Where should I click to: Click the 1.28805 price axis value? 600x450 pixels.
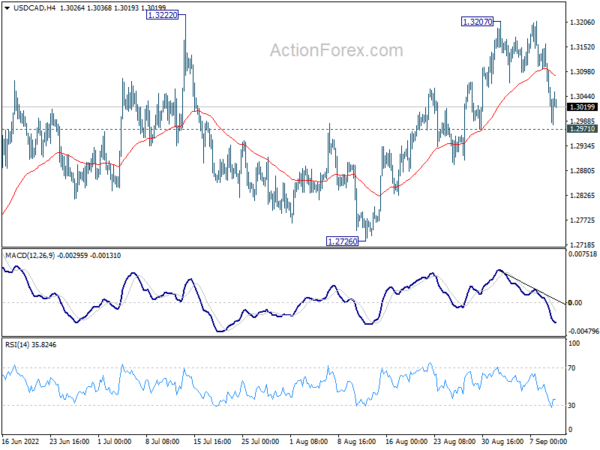582,171
